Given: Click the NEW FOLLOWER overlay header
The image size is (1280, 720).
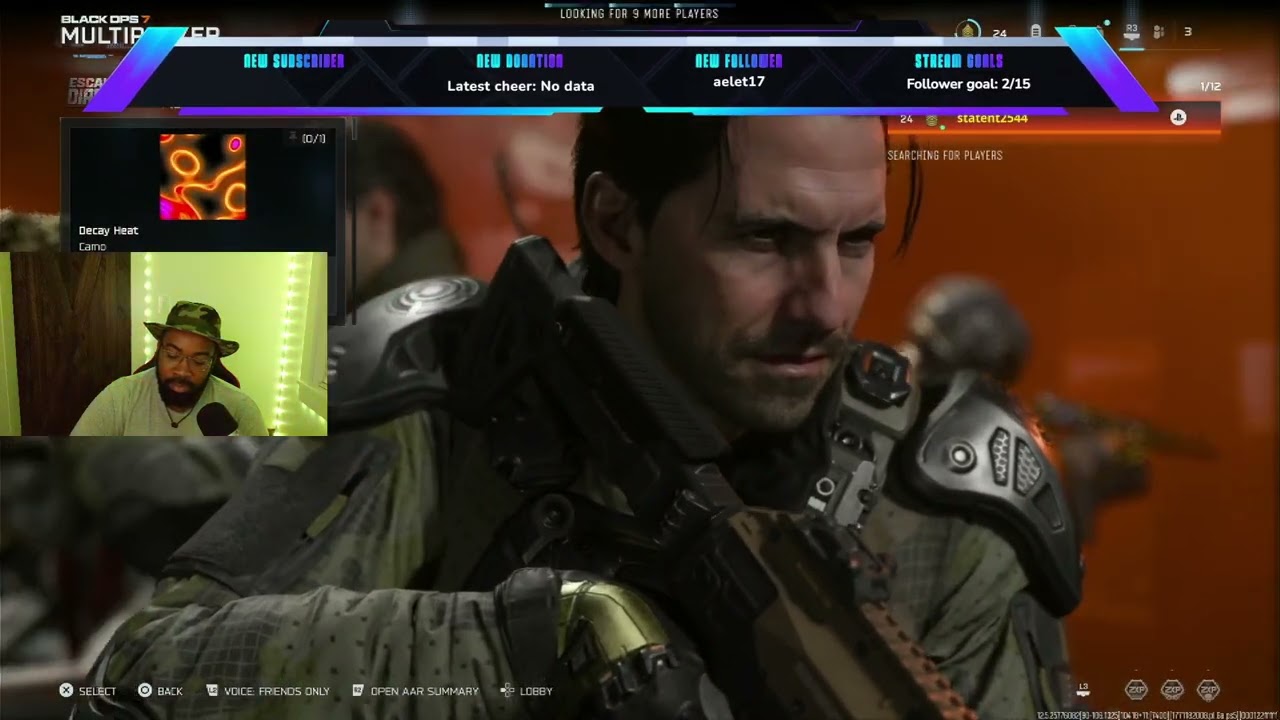Looking at the screenshot, I should point(739,61).
